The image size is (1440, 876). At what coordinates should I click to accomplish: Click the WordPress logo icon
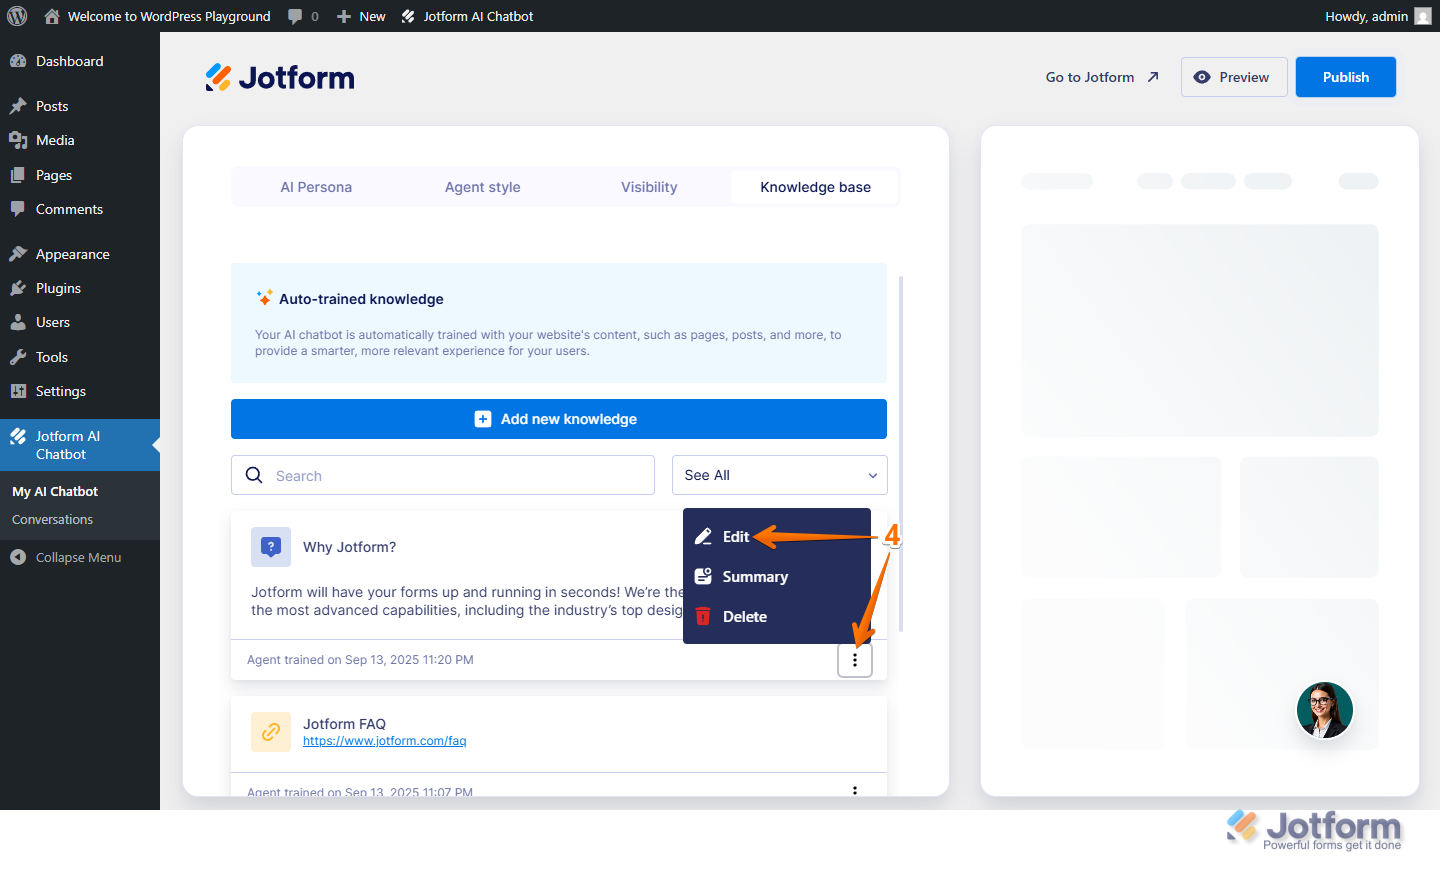click(17, 16)
